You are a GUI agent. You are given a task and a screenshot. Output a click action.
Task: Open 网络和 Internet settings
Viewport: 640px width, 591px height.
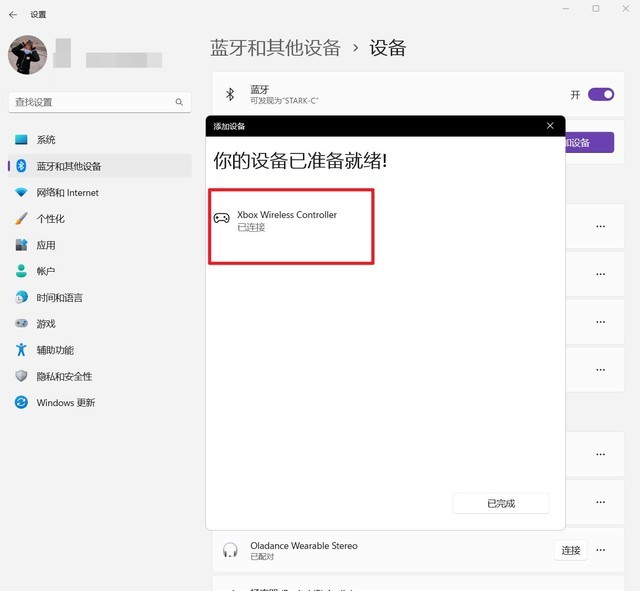[x=100, y=192]
